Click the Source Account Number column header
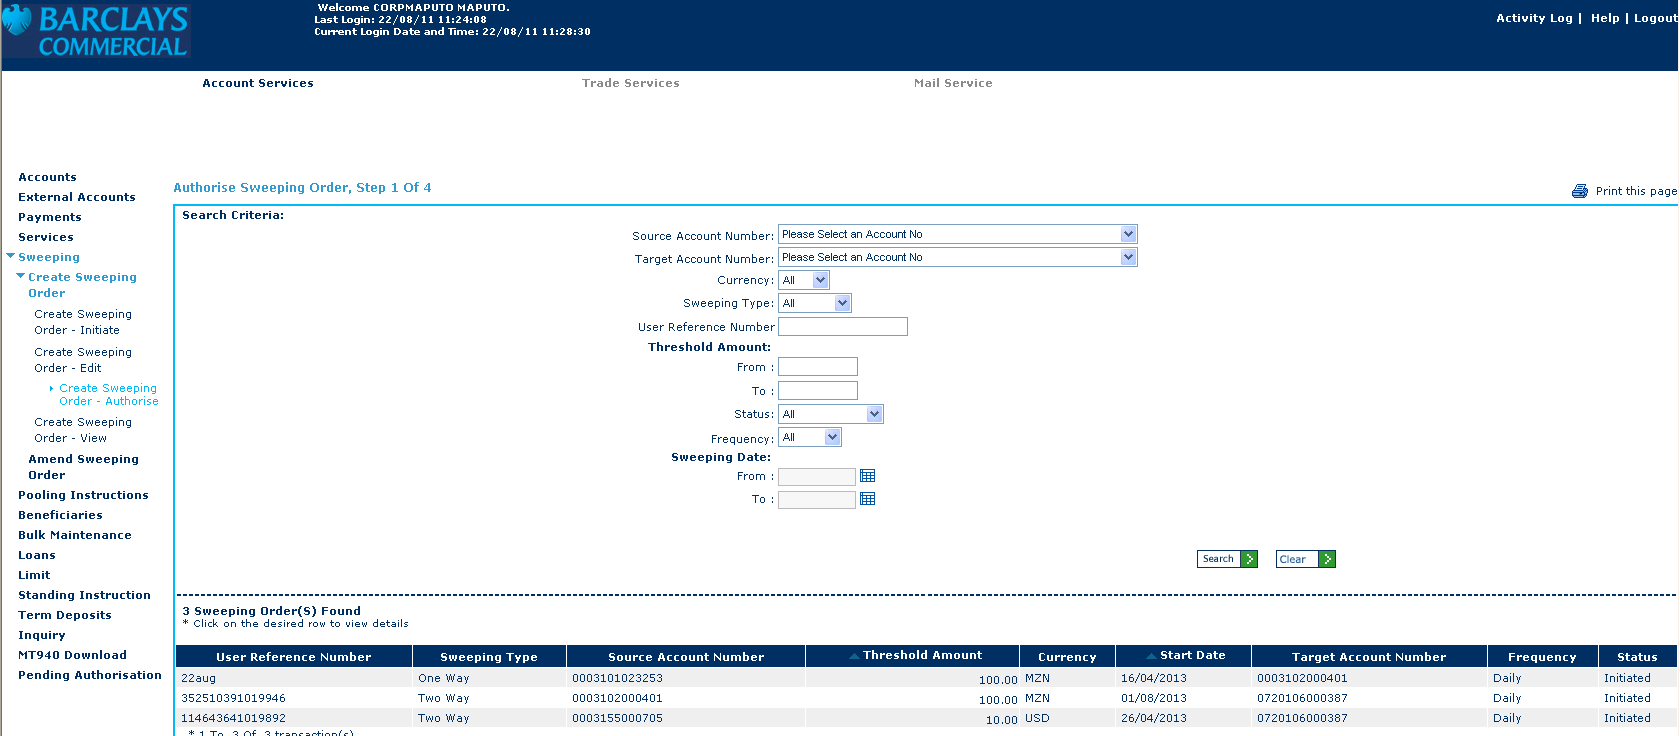Viewport: 1680px width, 736px height. 686,657
